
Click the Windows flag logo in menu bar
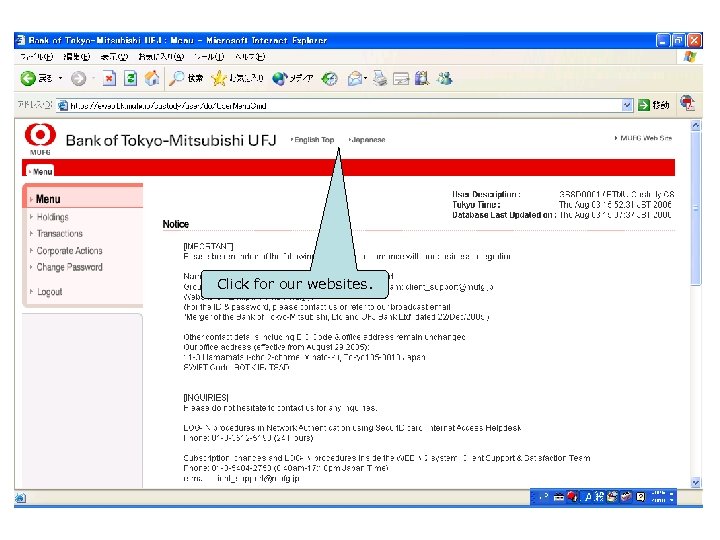click(690, 56)
